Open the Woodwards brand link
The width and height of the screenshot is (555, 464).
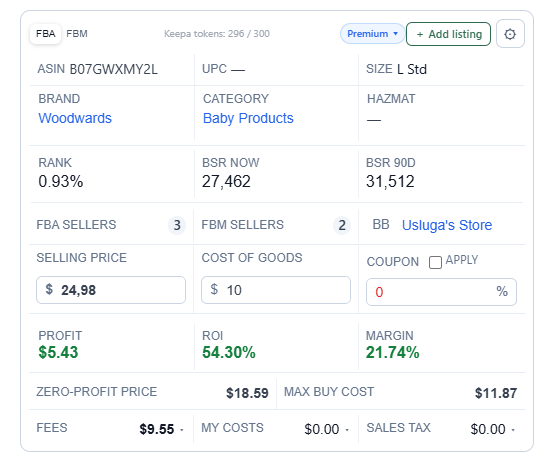coord(75,118)
